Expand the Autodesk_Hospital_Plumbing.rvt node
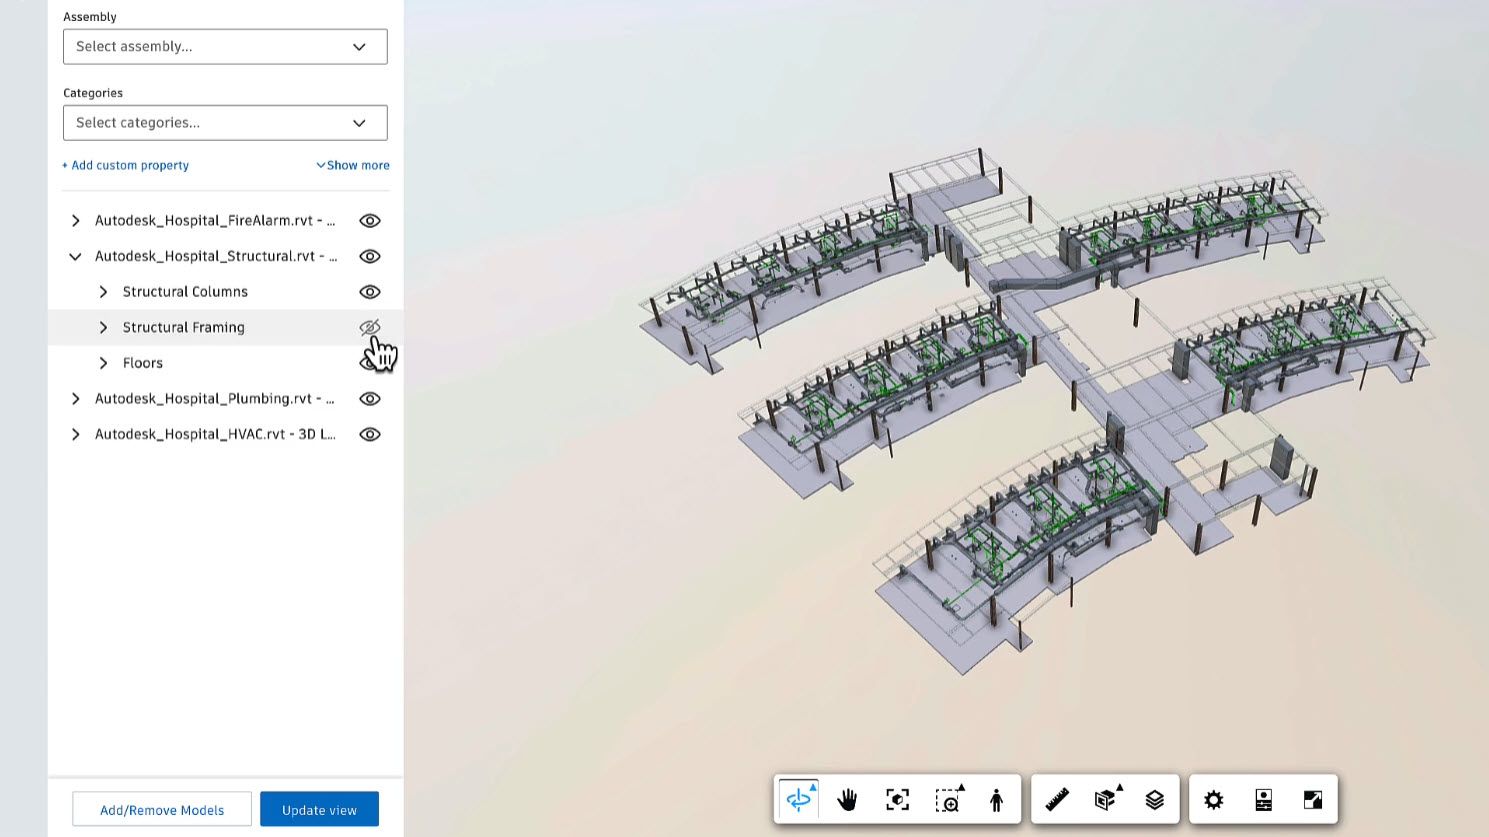1489x837 pixels. click(75, 398)
